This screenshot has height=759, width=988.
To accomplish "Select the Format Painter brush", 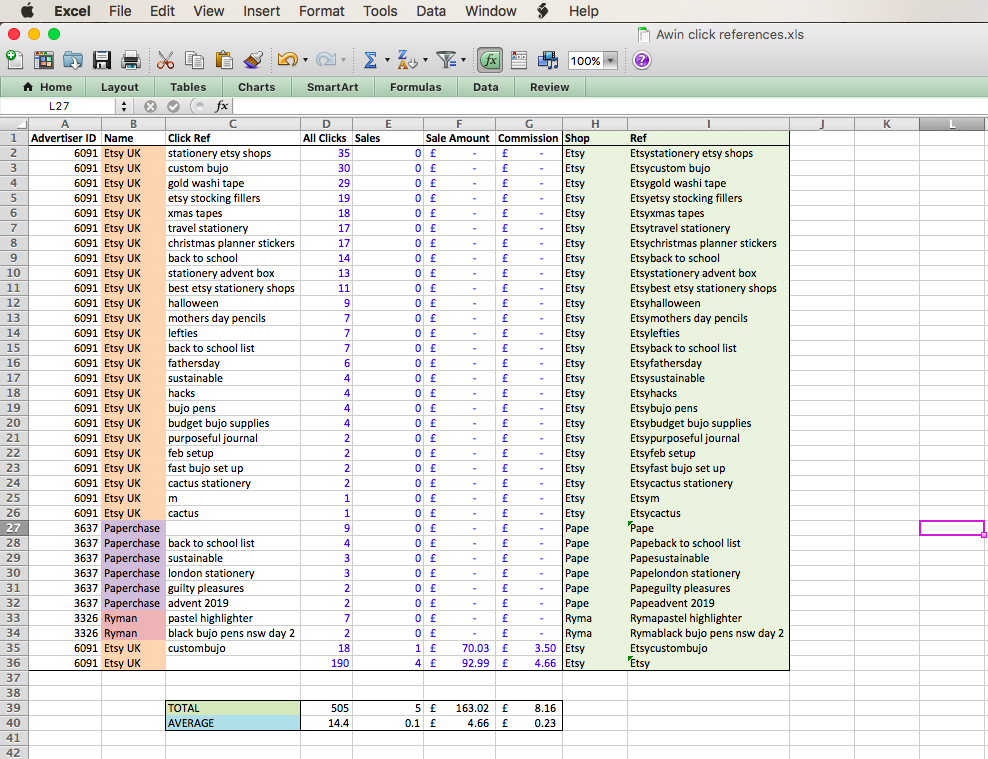I will pyautogui.click(x=253, y=60).
